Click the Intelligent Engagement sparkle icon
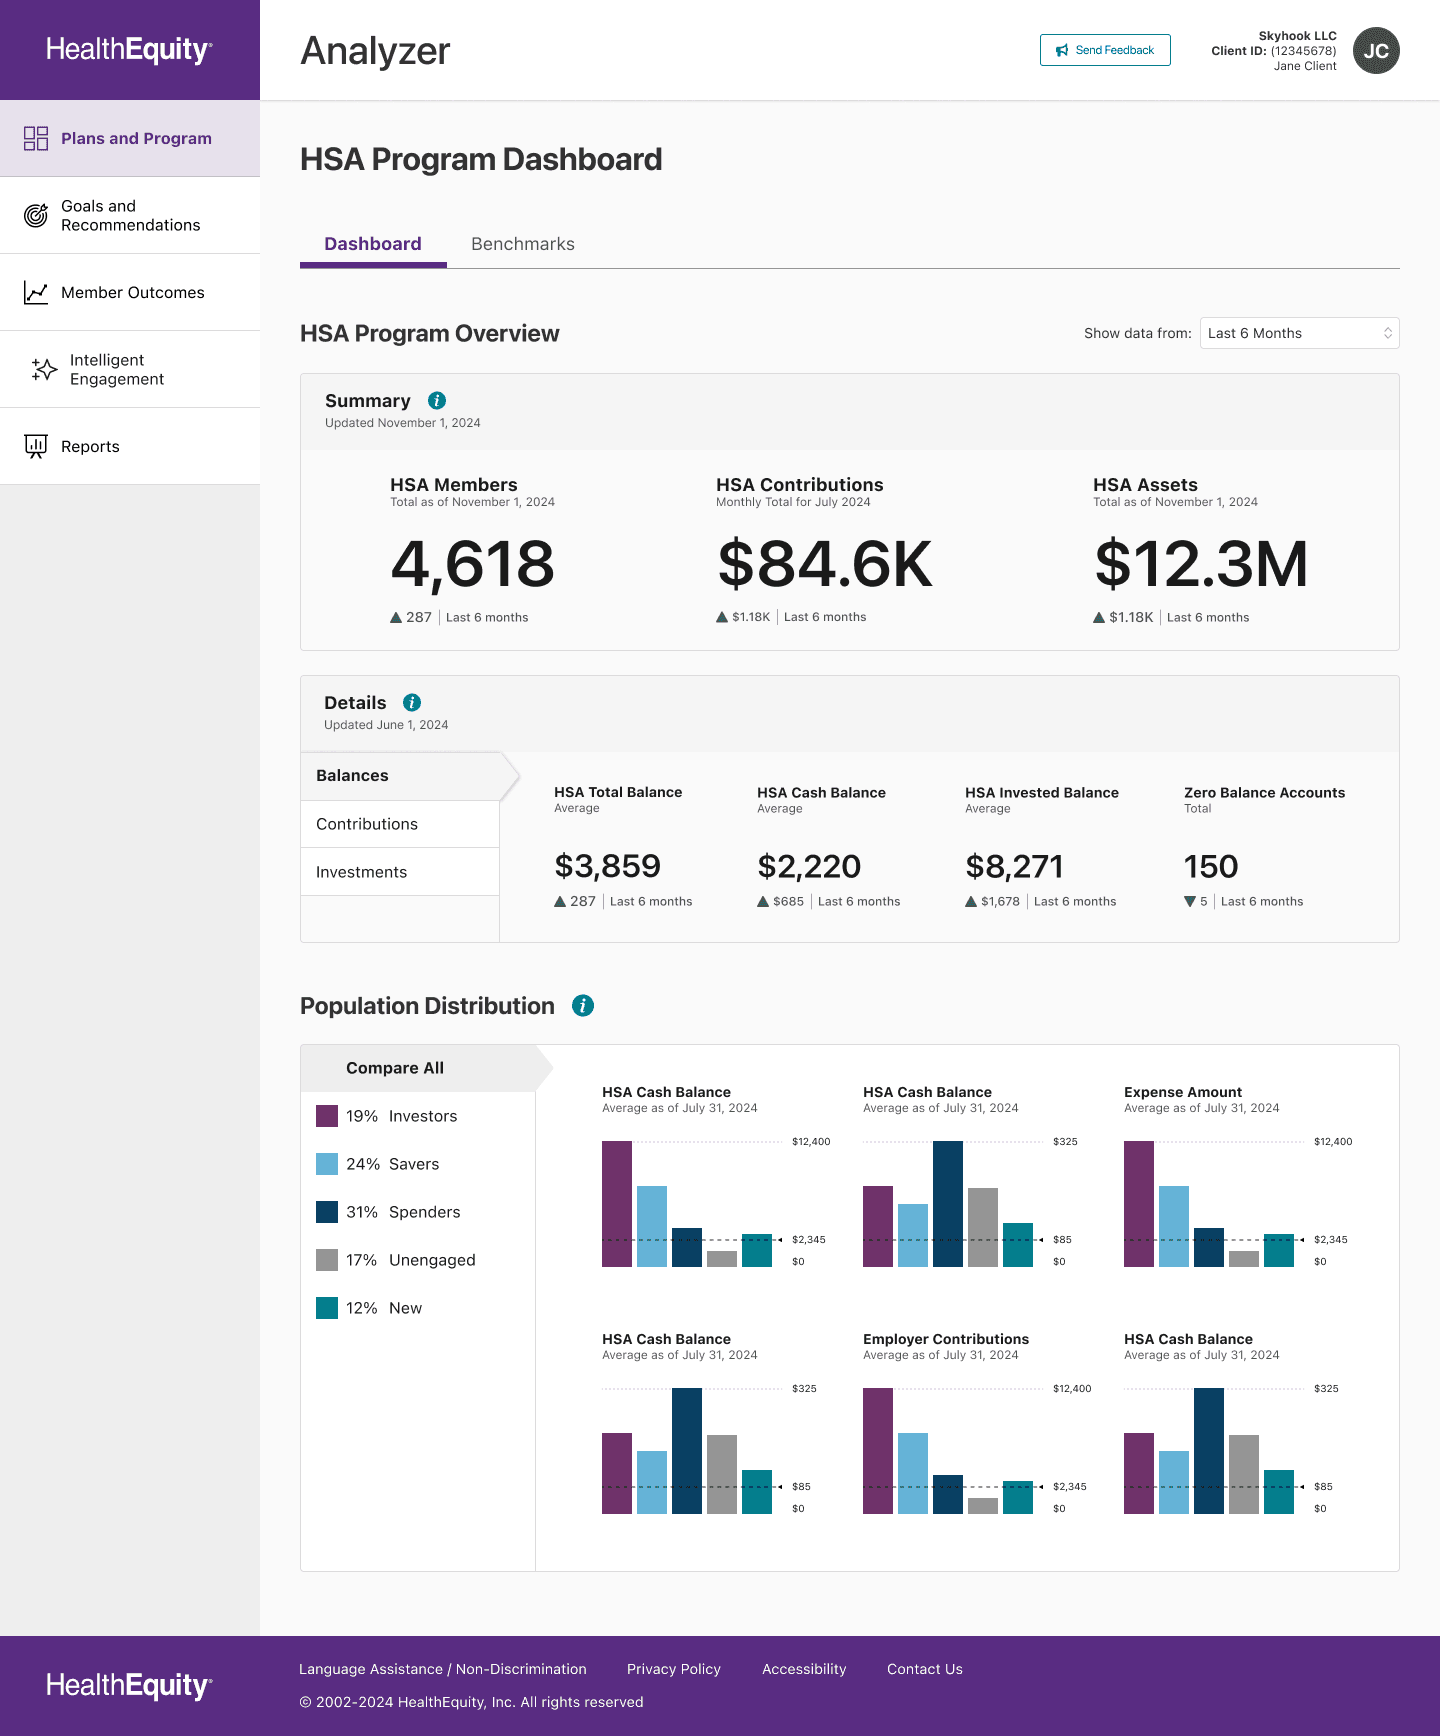 [44, 369]
